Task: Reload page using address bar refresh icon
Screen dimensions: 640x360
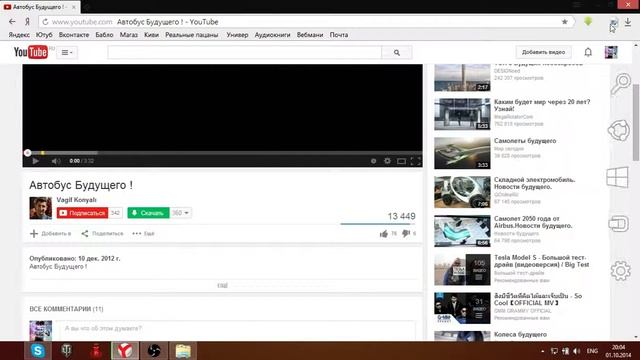Action: pos(45,22)
